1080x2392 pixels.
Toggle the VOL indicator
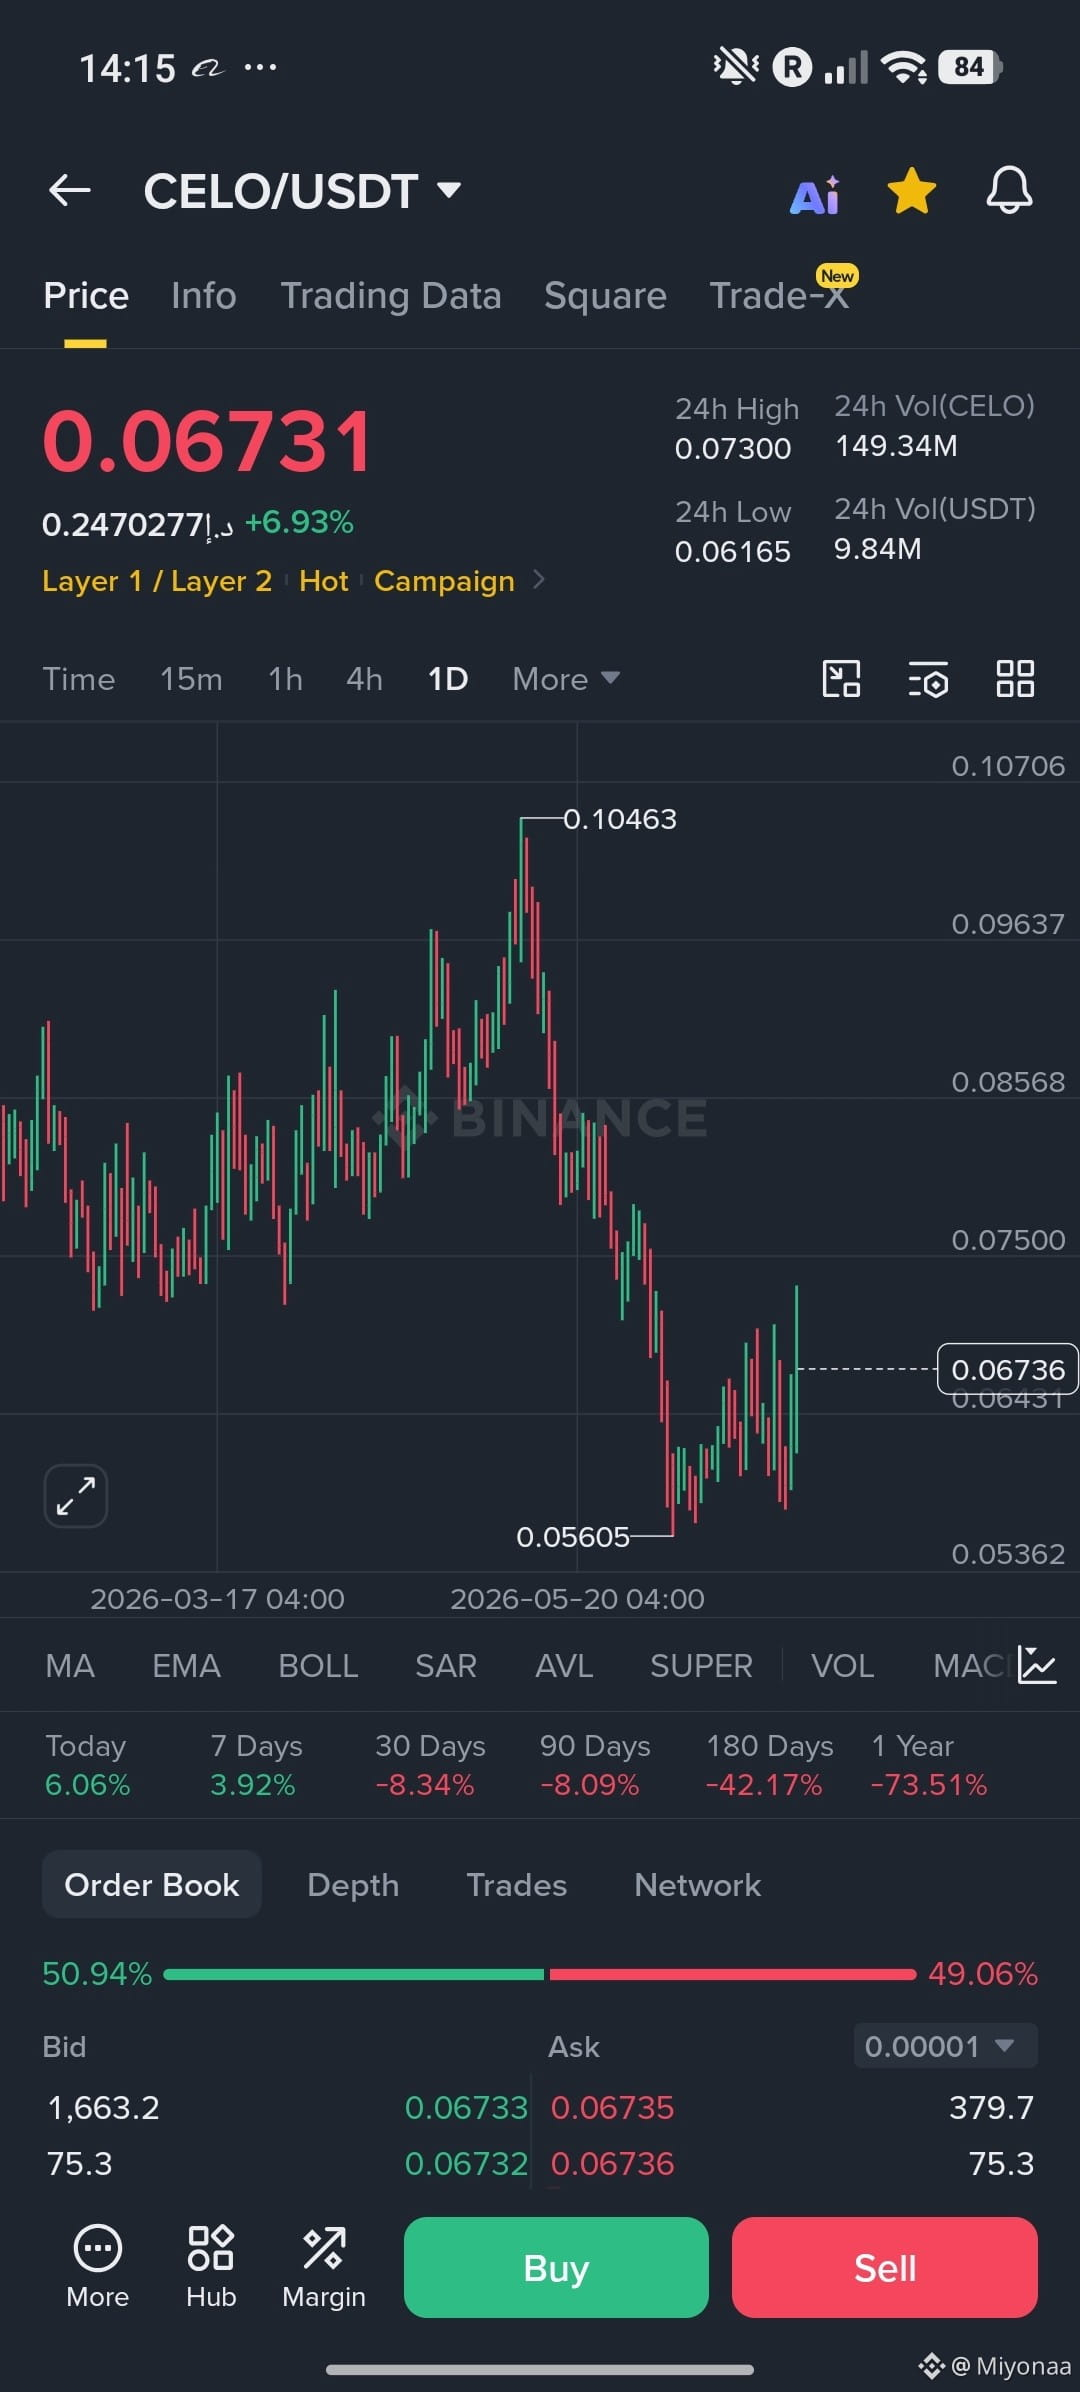pyautogui.click(x=842, y=1666)
